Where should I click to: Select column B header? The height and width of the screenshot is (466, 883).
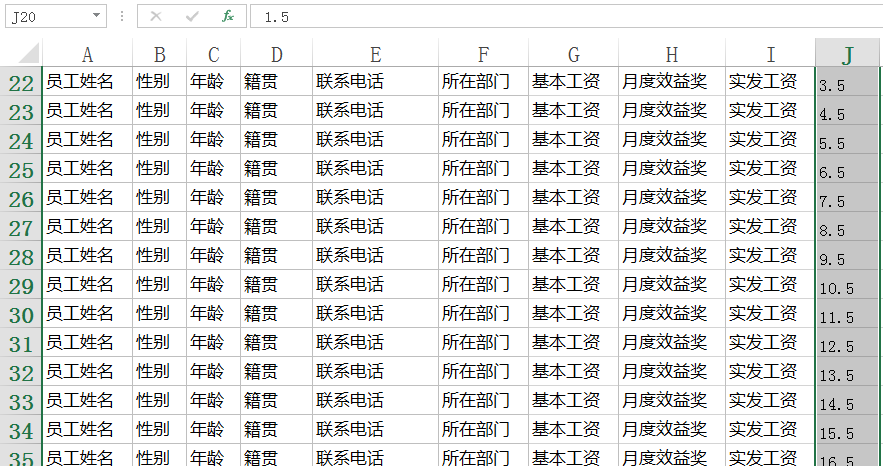click(159, 54)
